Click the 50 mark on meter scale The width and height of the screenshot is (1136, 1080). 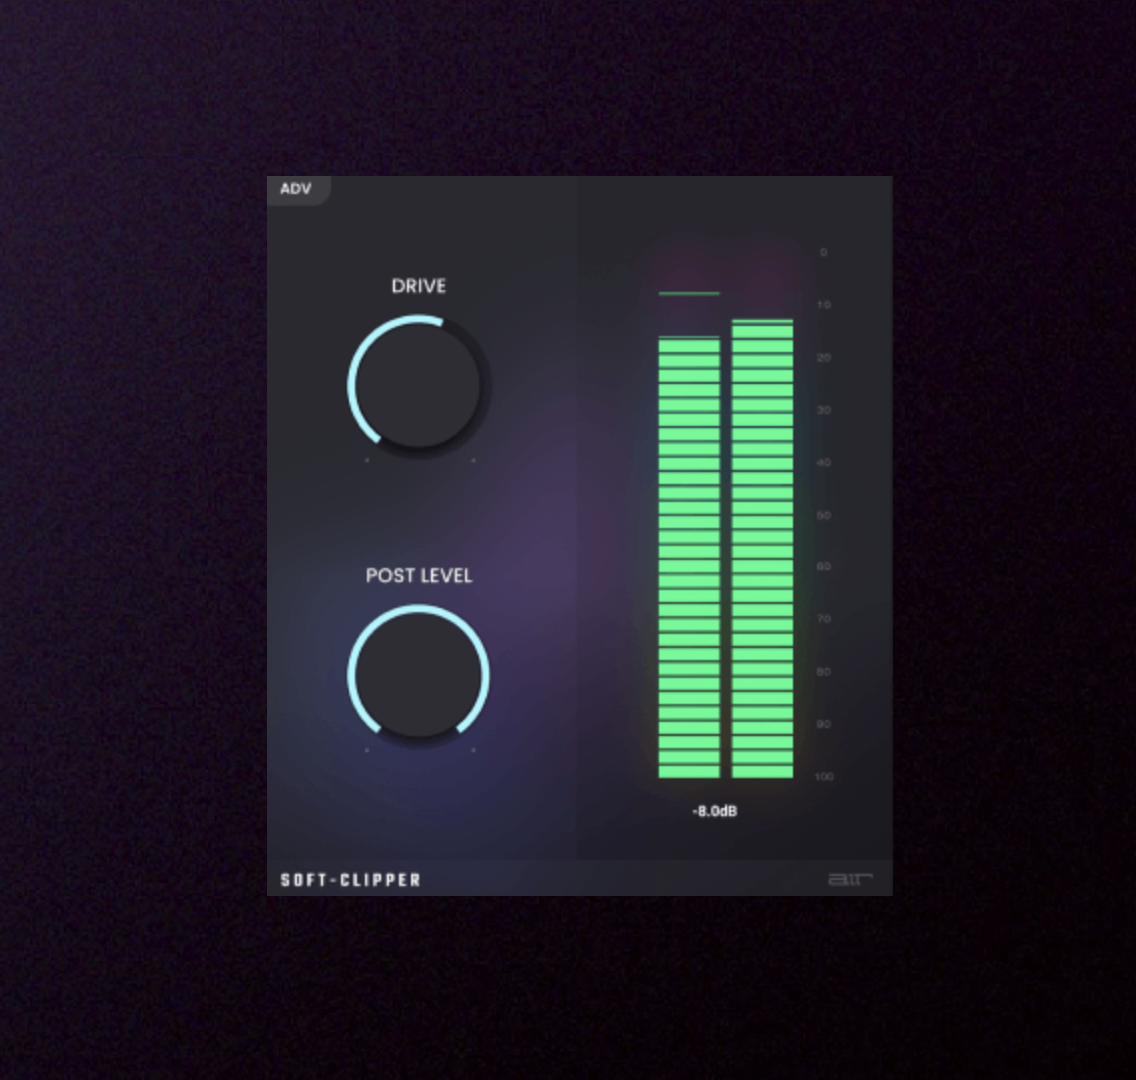coord(824,515)
